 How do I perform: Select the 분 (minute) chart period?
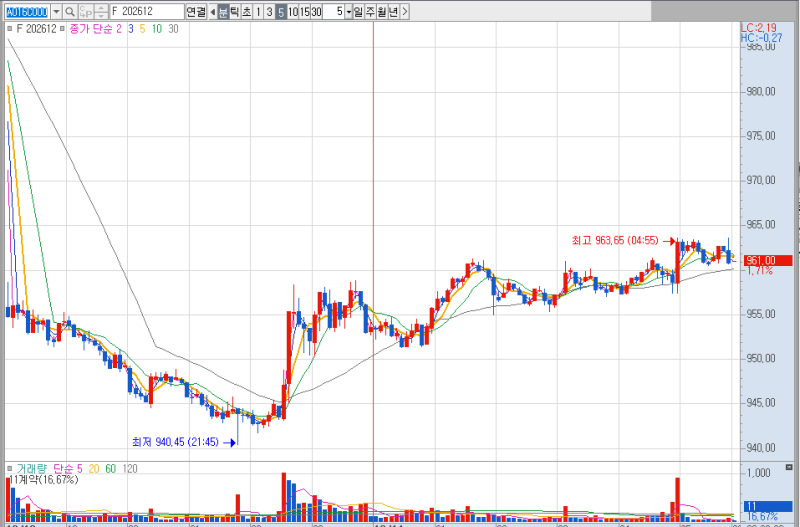[x=223, y=11]
